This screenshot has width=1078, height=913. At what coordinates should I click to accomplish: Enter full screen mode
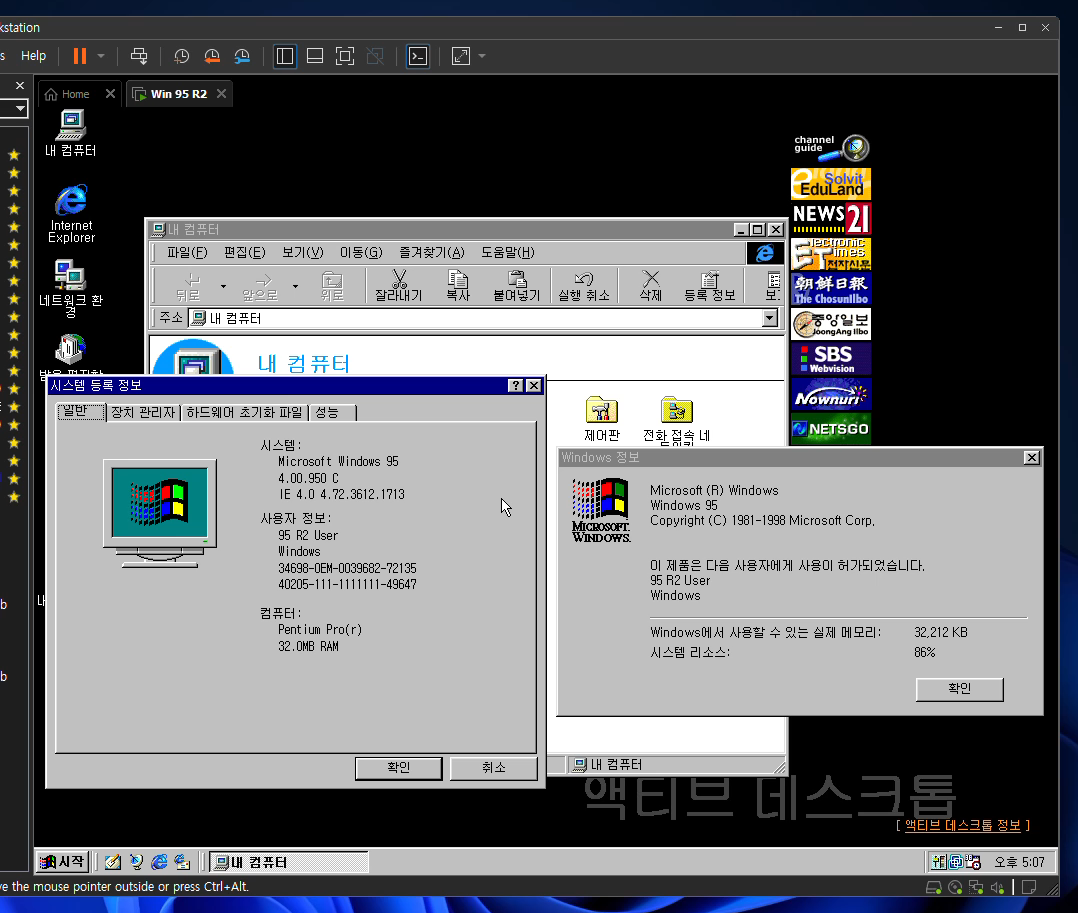(345, 56)
